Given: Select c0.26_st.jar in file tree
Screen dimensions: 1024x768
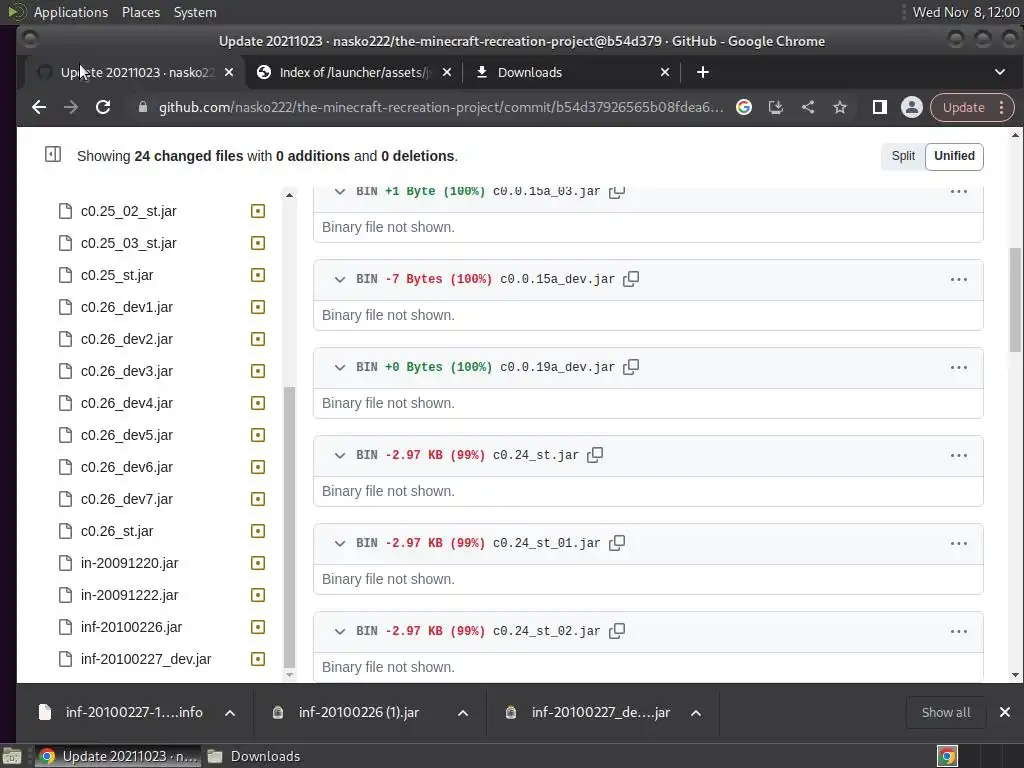Looking at the screenshot, I should coord(117,531).
